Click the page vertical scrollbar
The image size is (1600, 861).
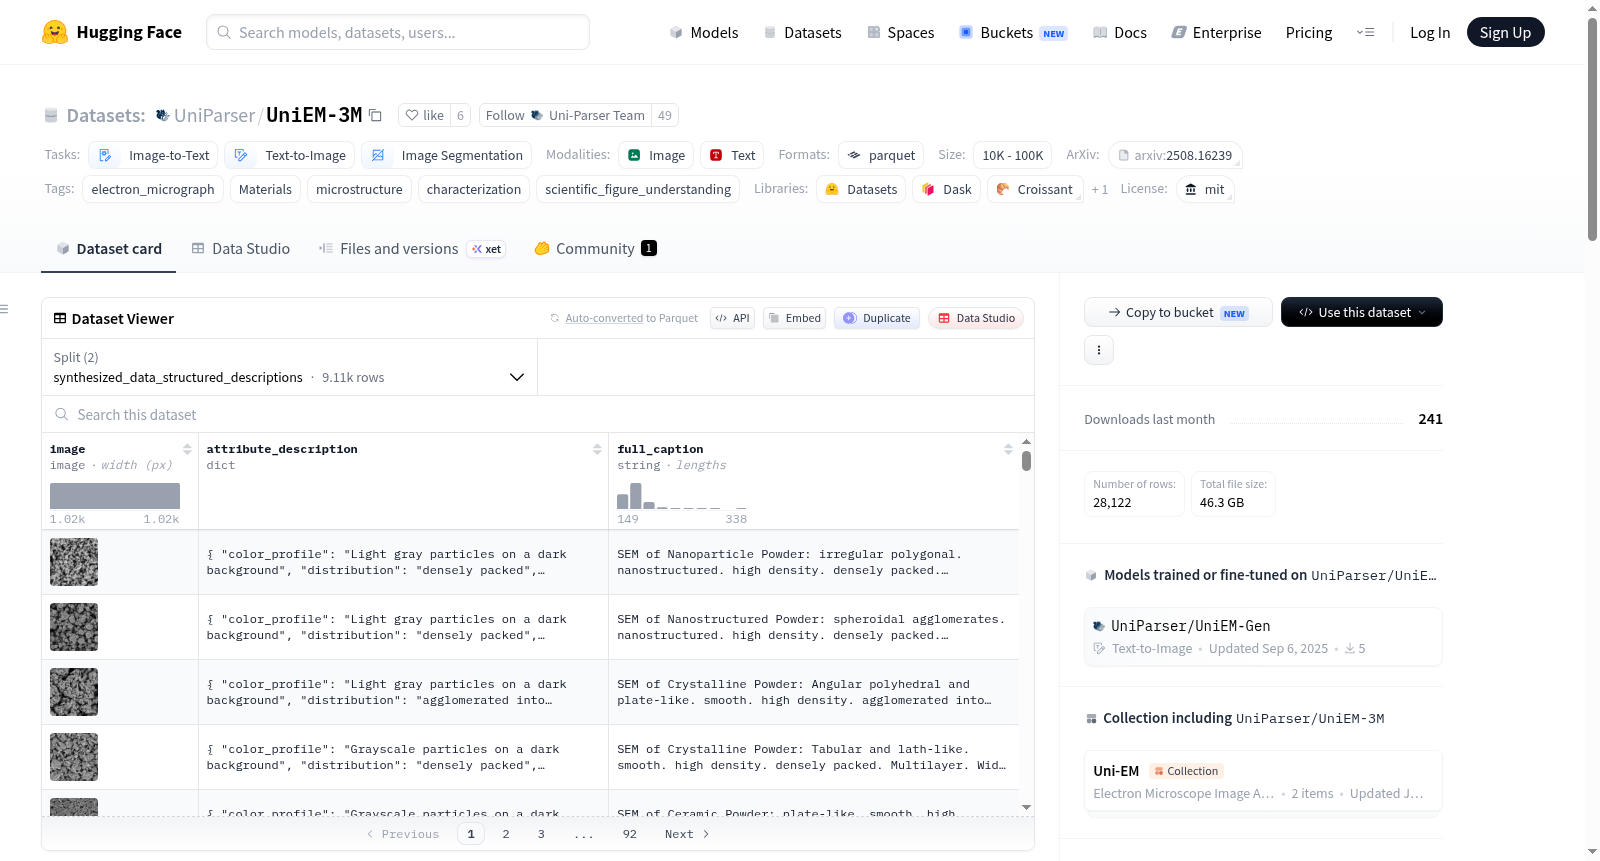[1592, 130]
